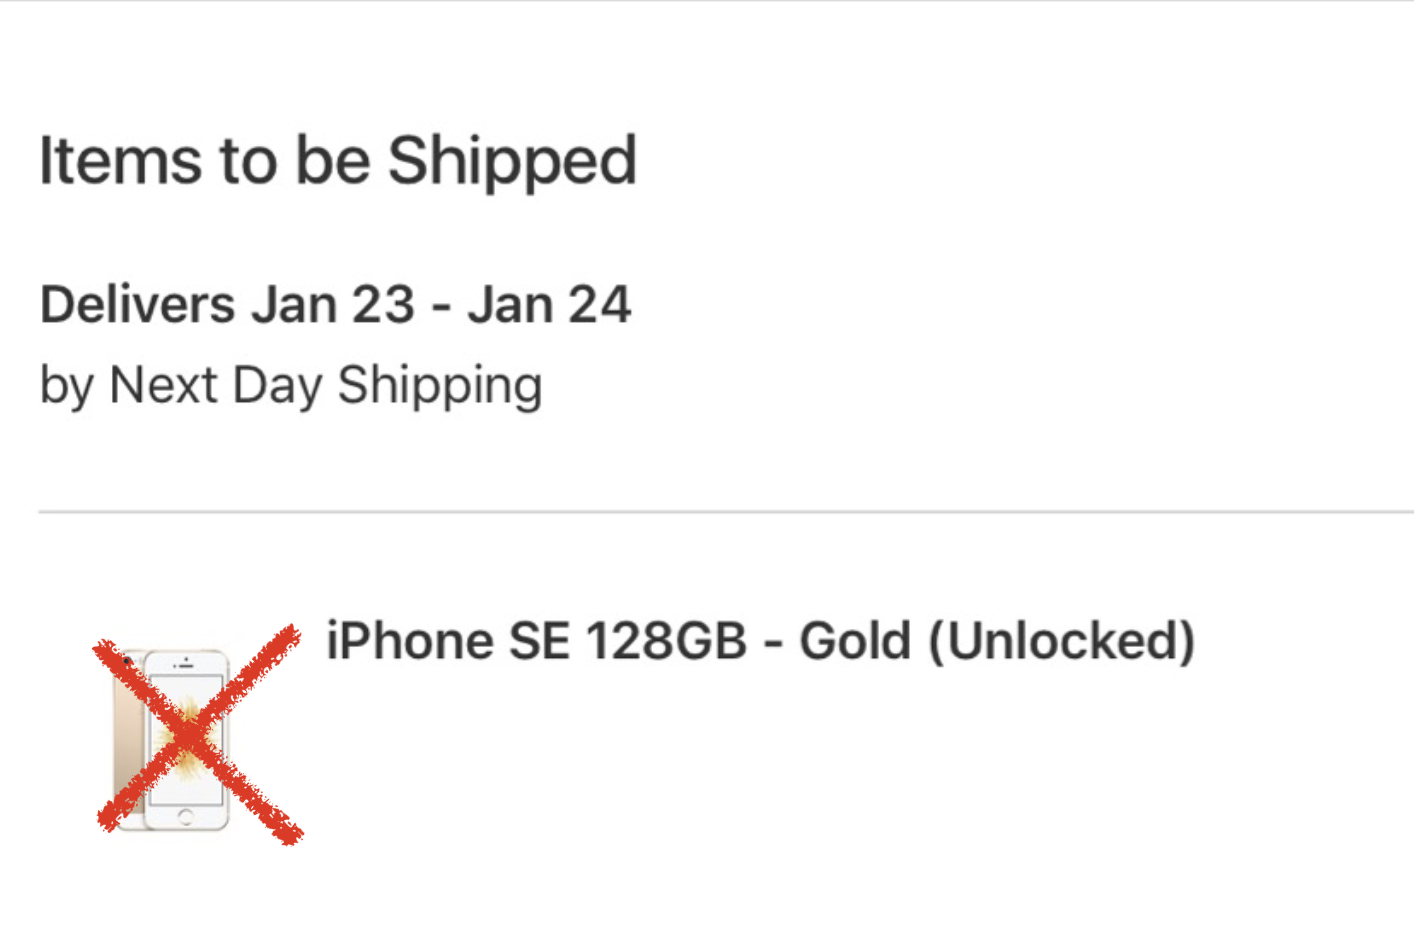Image resolution: width=1414 pixels, height=948 pixels.
Task: Open iPhone SE 128GB product title
Action: [761, 641]
